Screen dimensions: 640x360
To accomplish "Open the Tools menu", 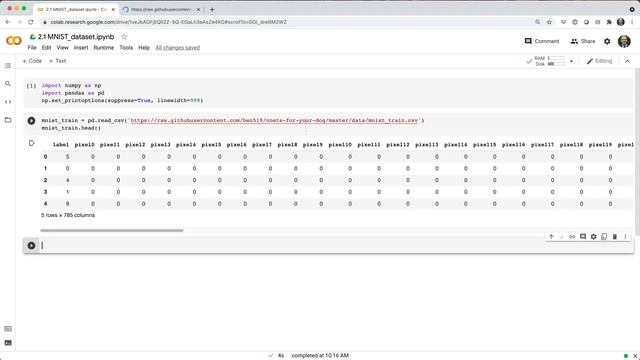I will tap(126, 48).
